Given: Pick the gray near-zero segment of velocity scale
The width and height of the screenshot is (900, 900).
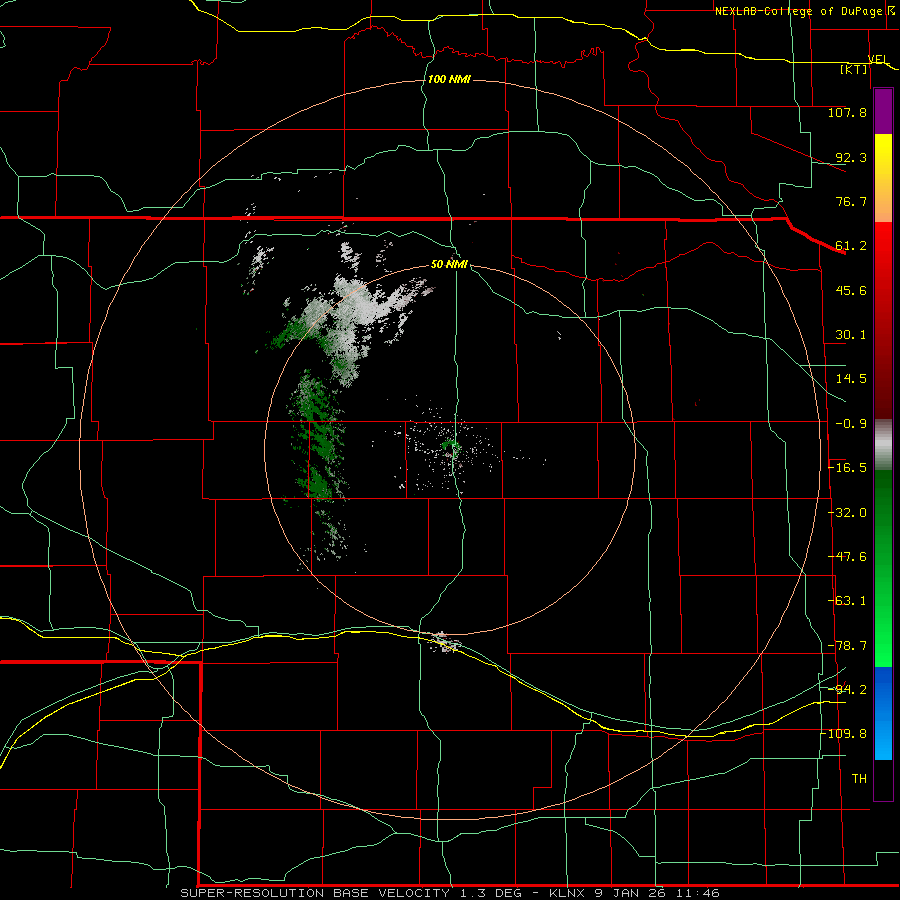Looking at the screenshot, I should [883, 445].
